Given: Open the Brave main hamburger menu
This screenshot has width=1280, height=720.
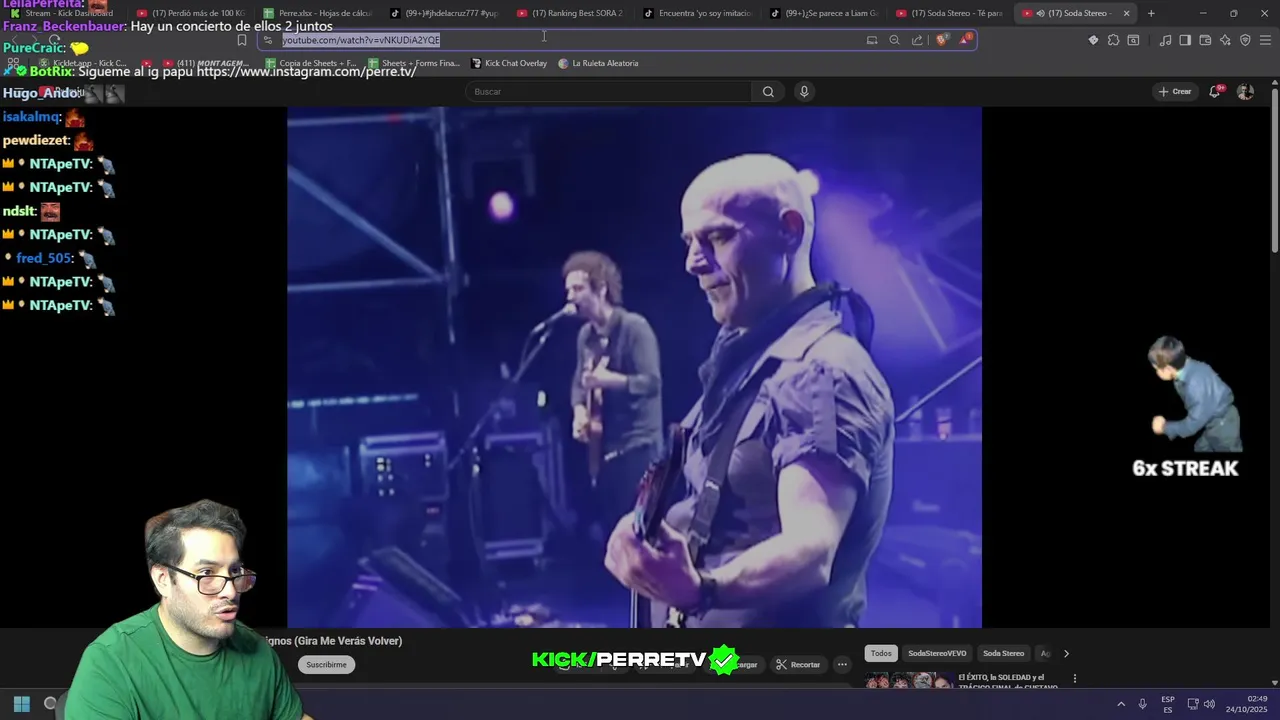Looking at the screenshot, I should 1266,40.
